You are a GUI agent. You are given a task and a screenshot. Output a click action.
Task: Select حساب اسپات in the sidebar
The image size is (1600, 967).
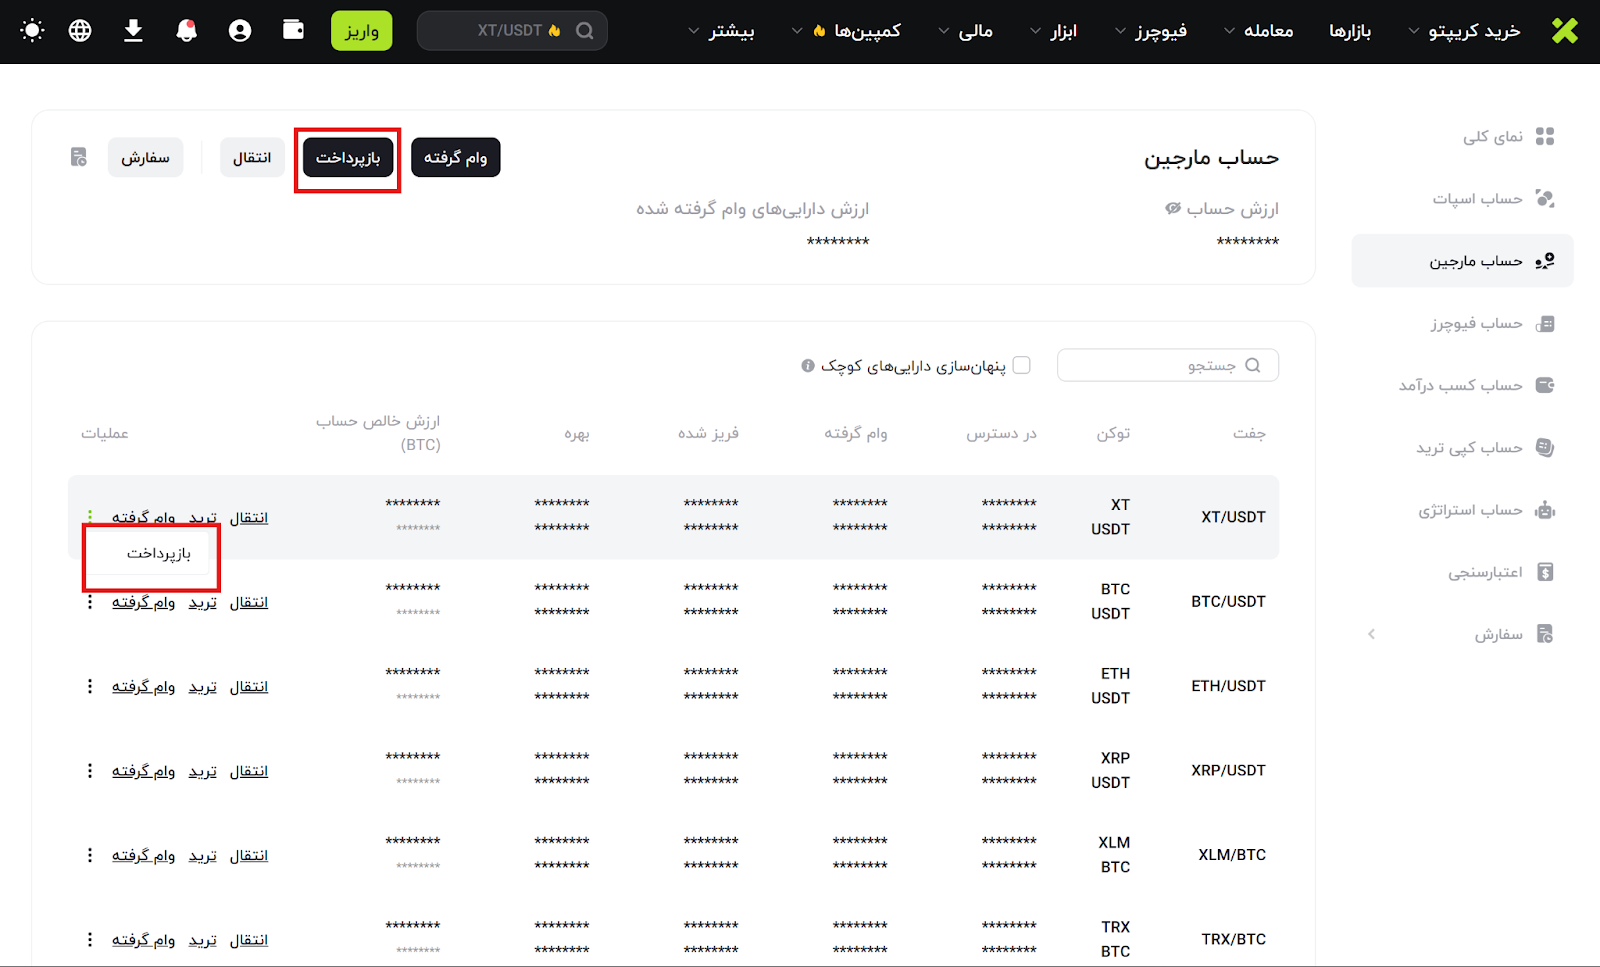click(x=1477, y=199)
